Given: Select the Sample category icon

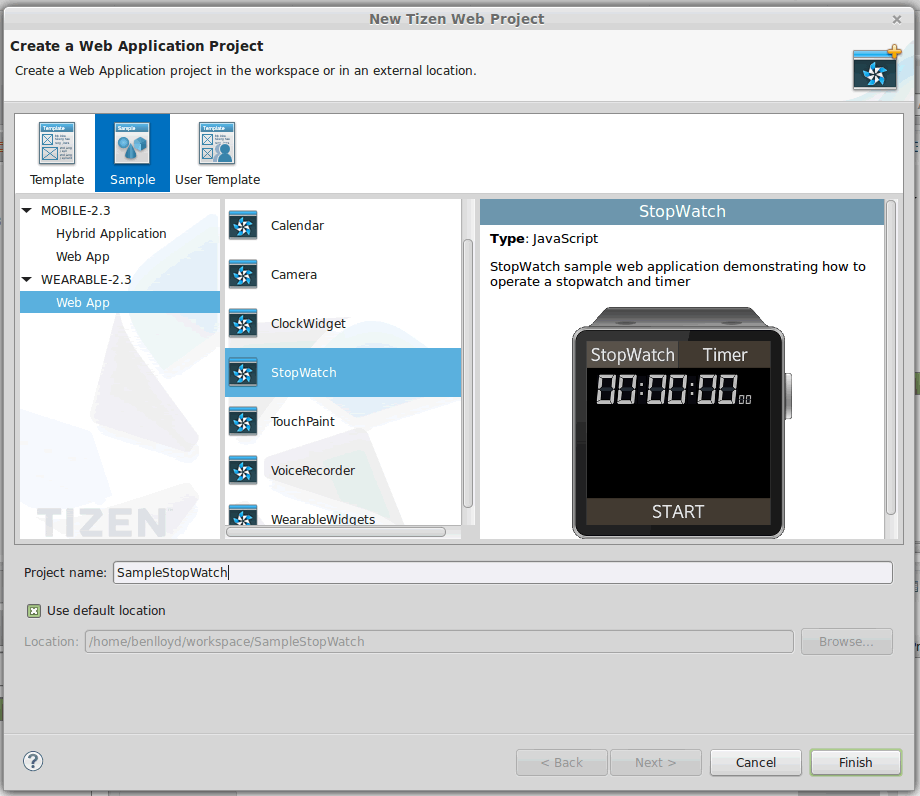Looking at the screenshot, I should tap(132, 143).
